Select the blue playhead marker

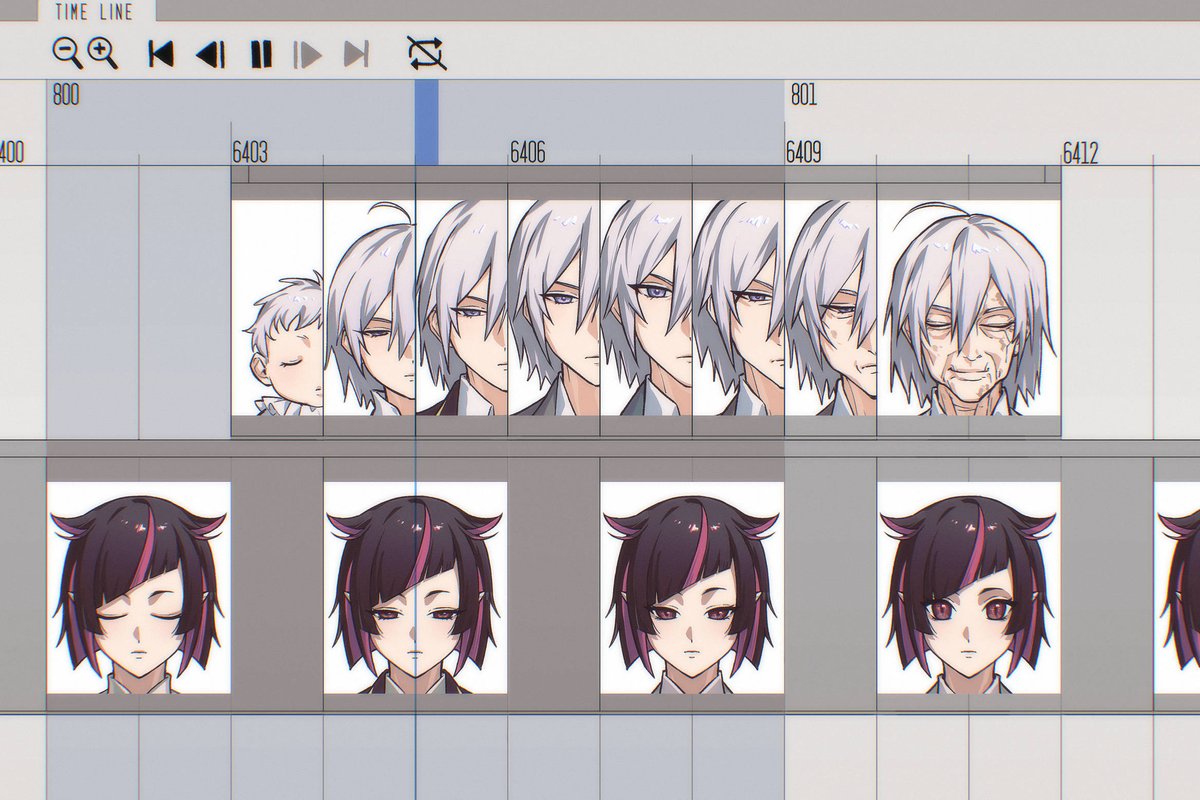click(427, 122)
